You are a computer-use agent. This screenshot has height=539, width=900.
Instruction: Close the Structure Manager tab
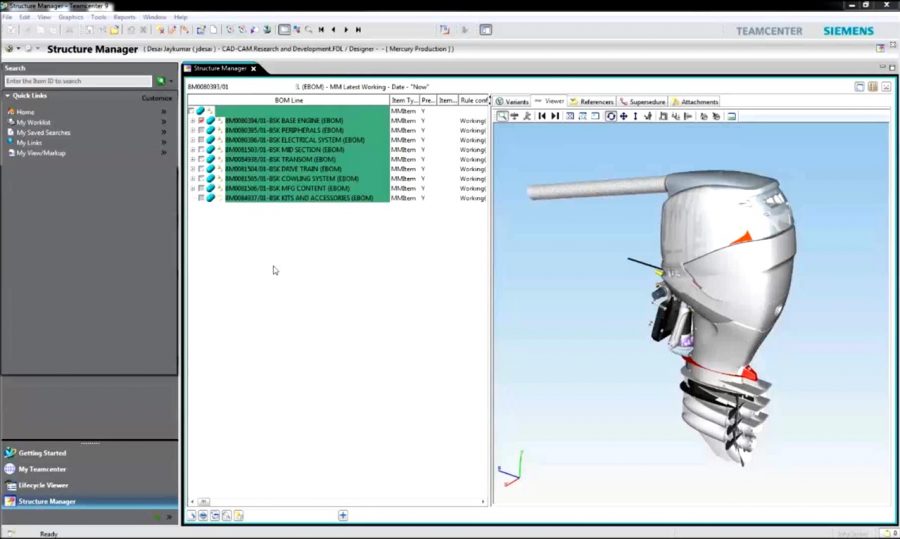[x=254, y=68]
